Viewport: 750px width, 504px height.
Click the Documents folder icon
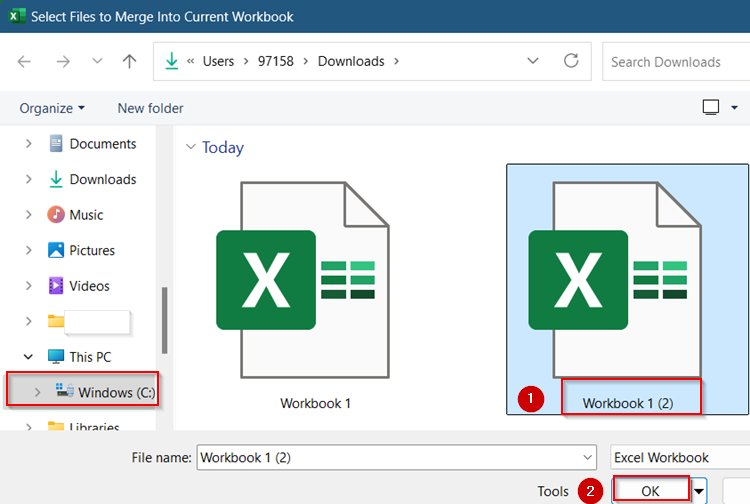point(56,143)
